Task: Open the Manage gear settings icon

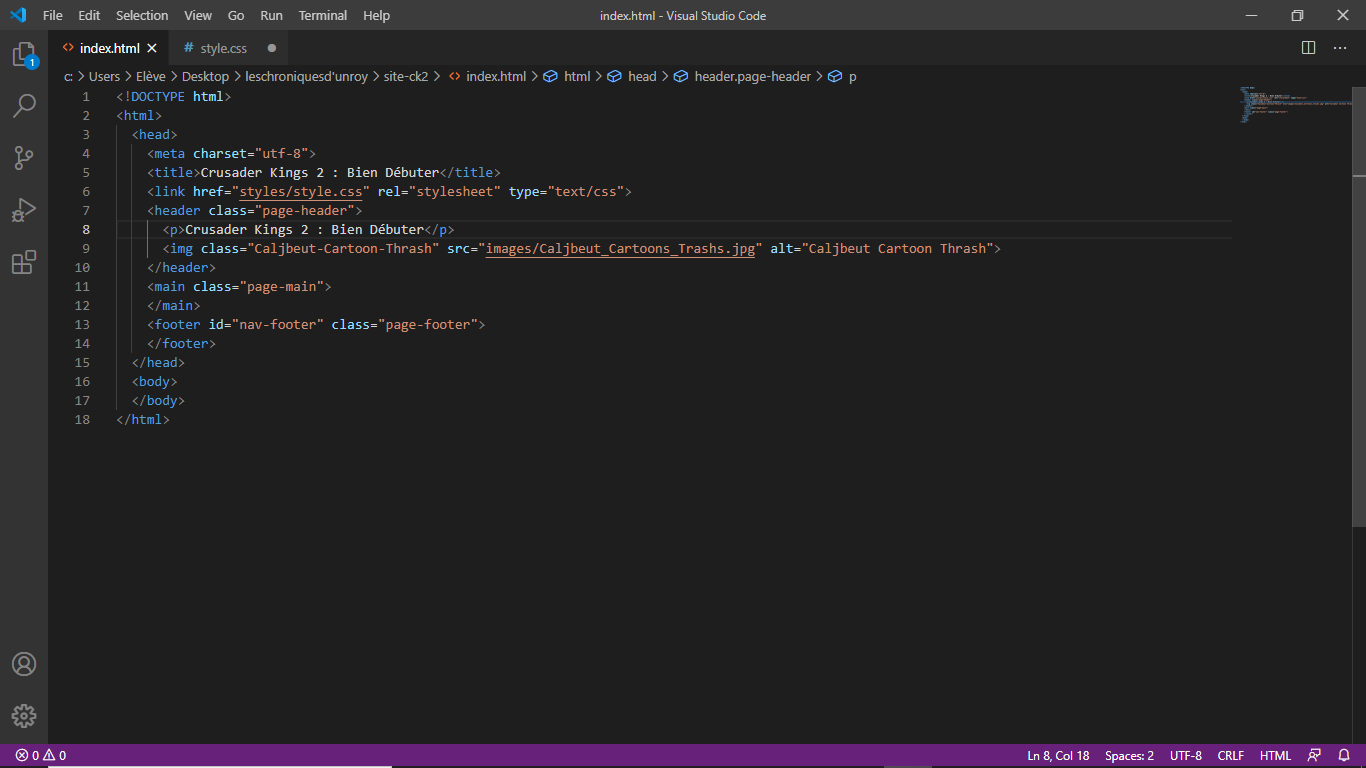Action: pos(24,716)
